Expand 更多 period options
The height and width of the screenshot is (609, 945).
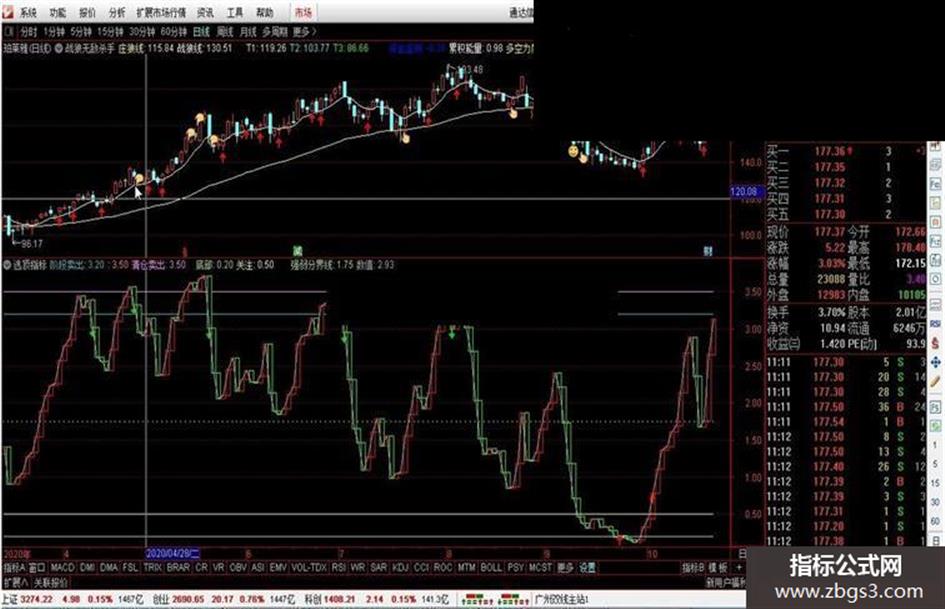(x=304, y=31)
